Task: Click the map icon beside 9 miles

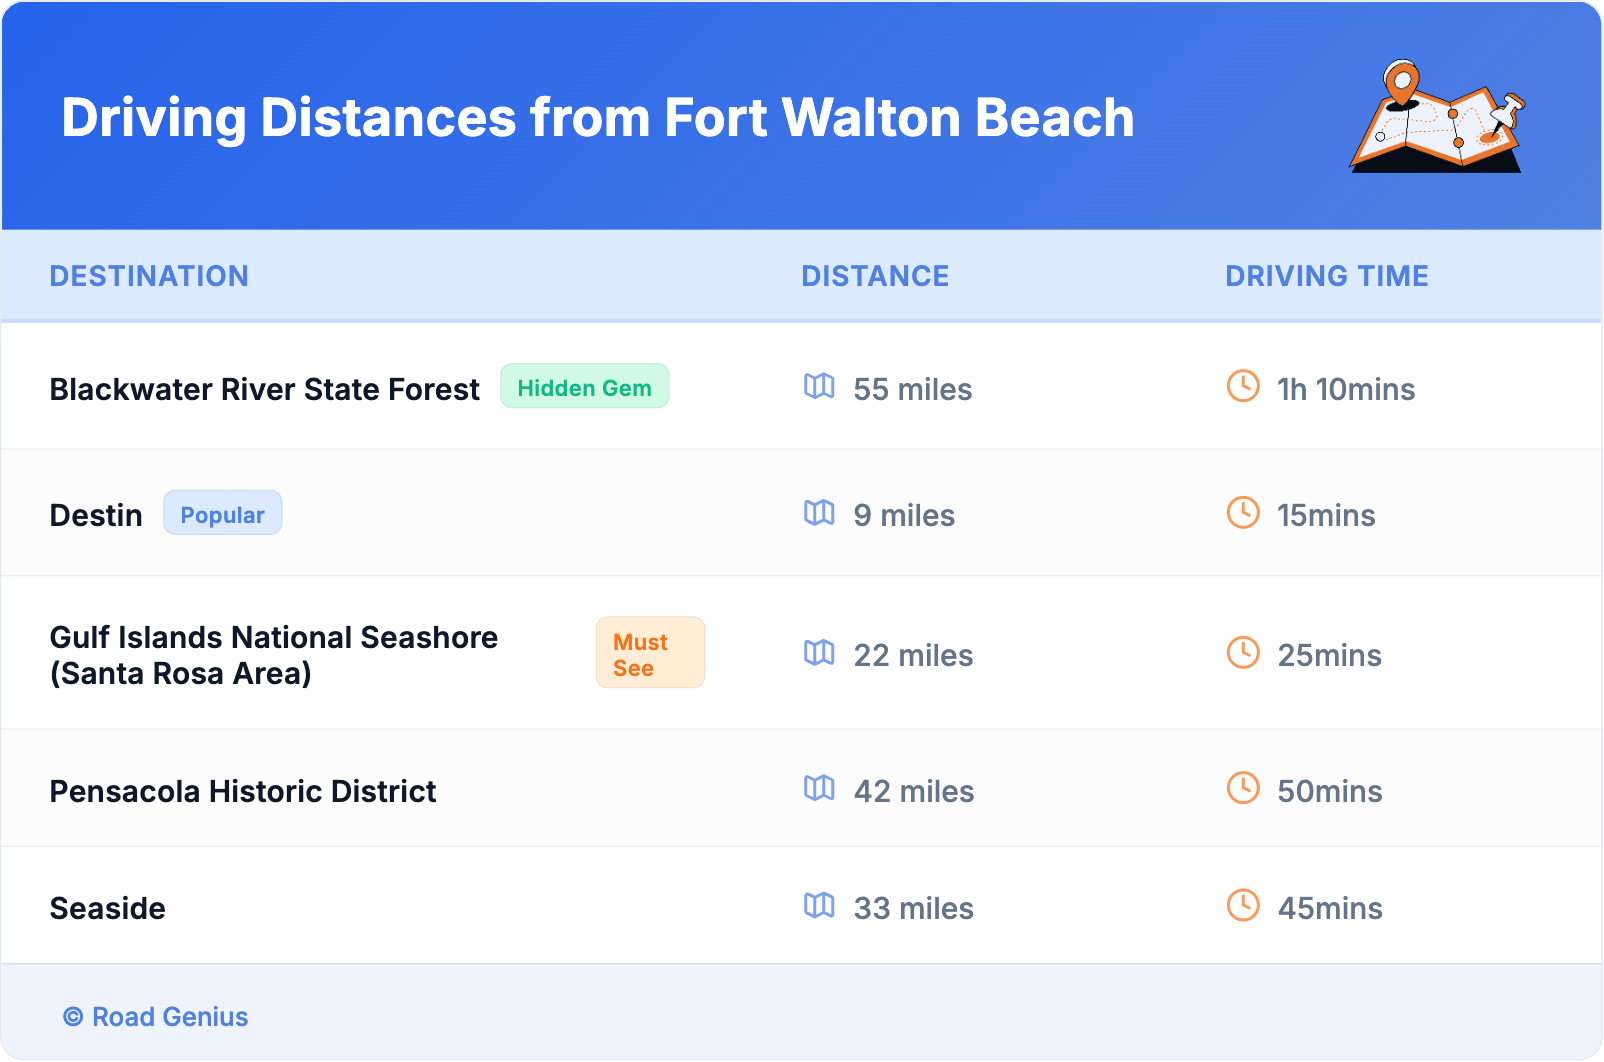Action: [819, 513]
